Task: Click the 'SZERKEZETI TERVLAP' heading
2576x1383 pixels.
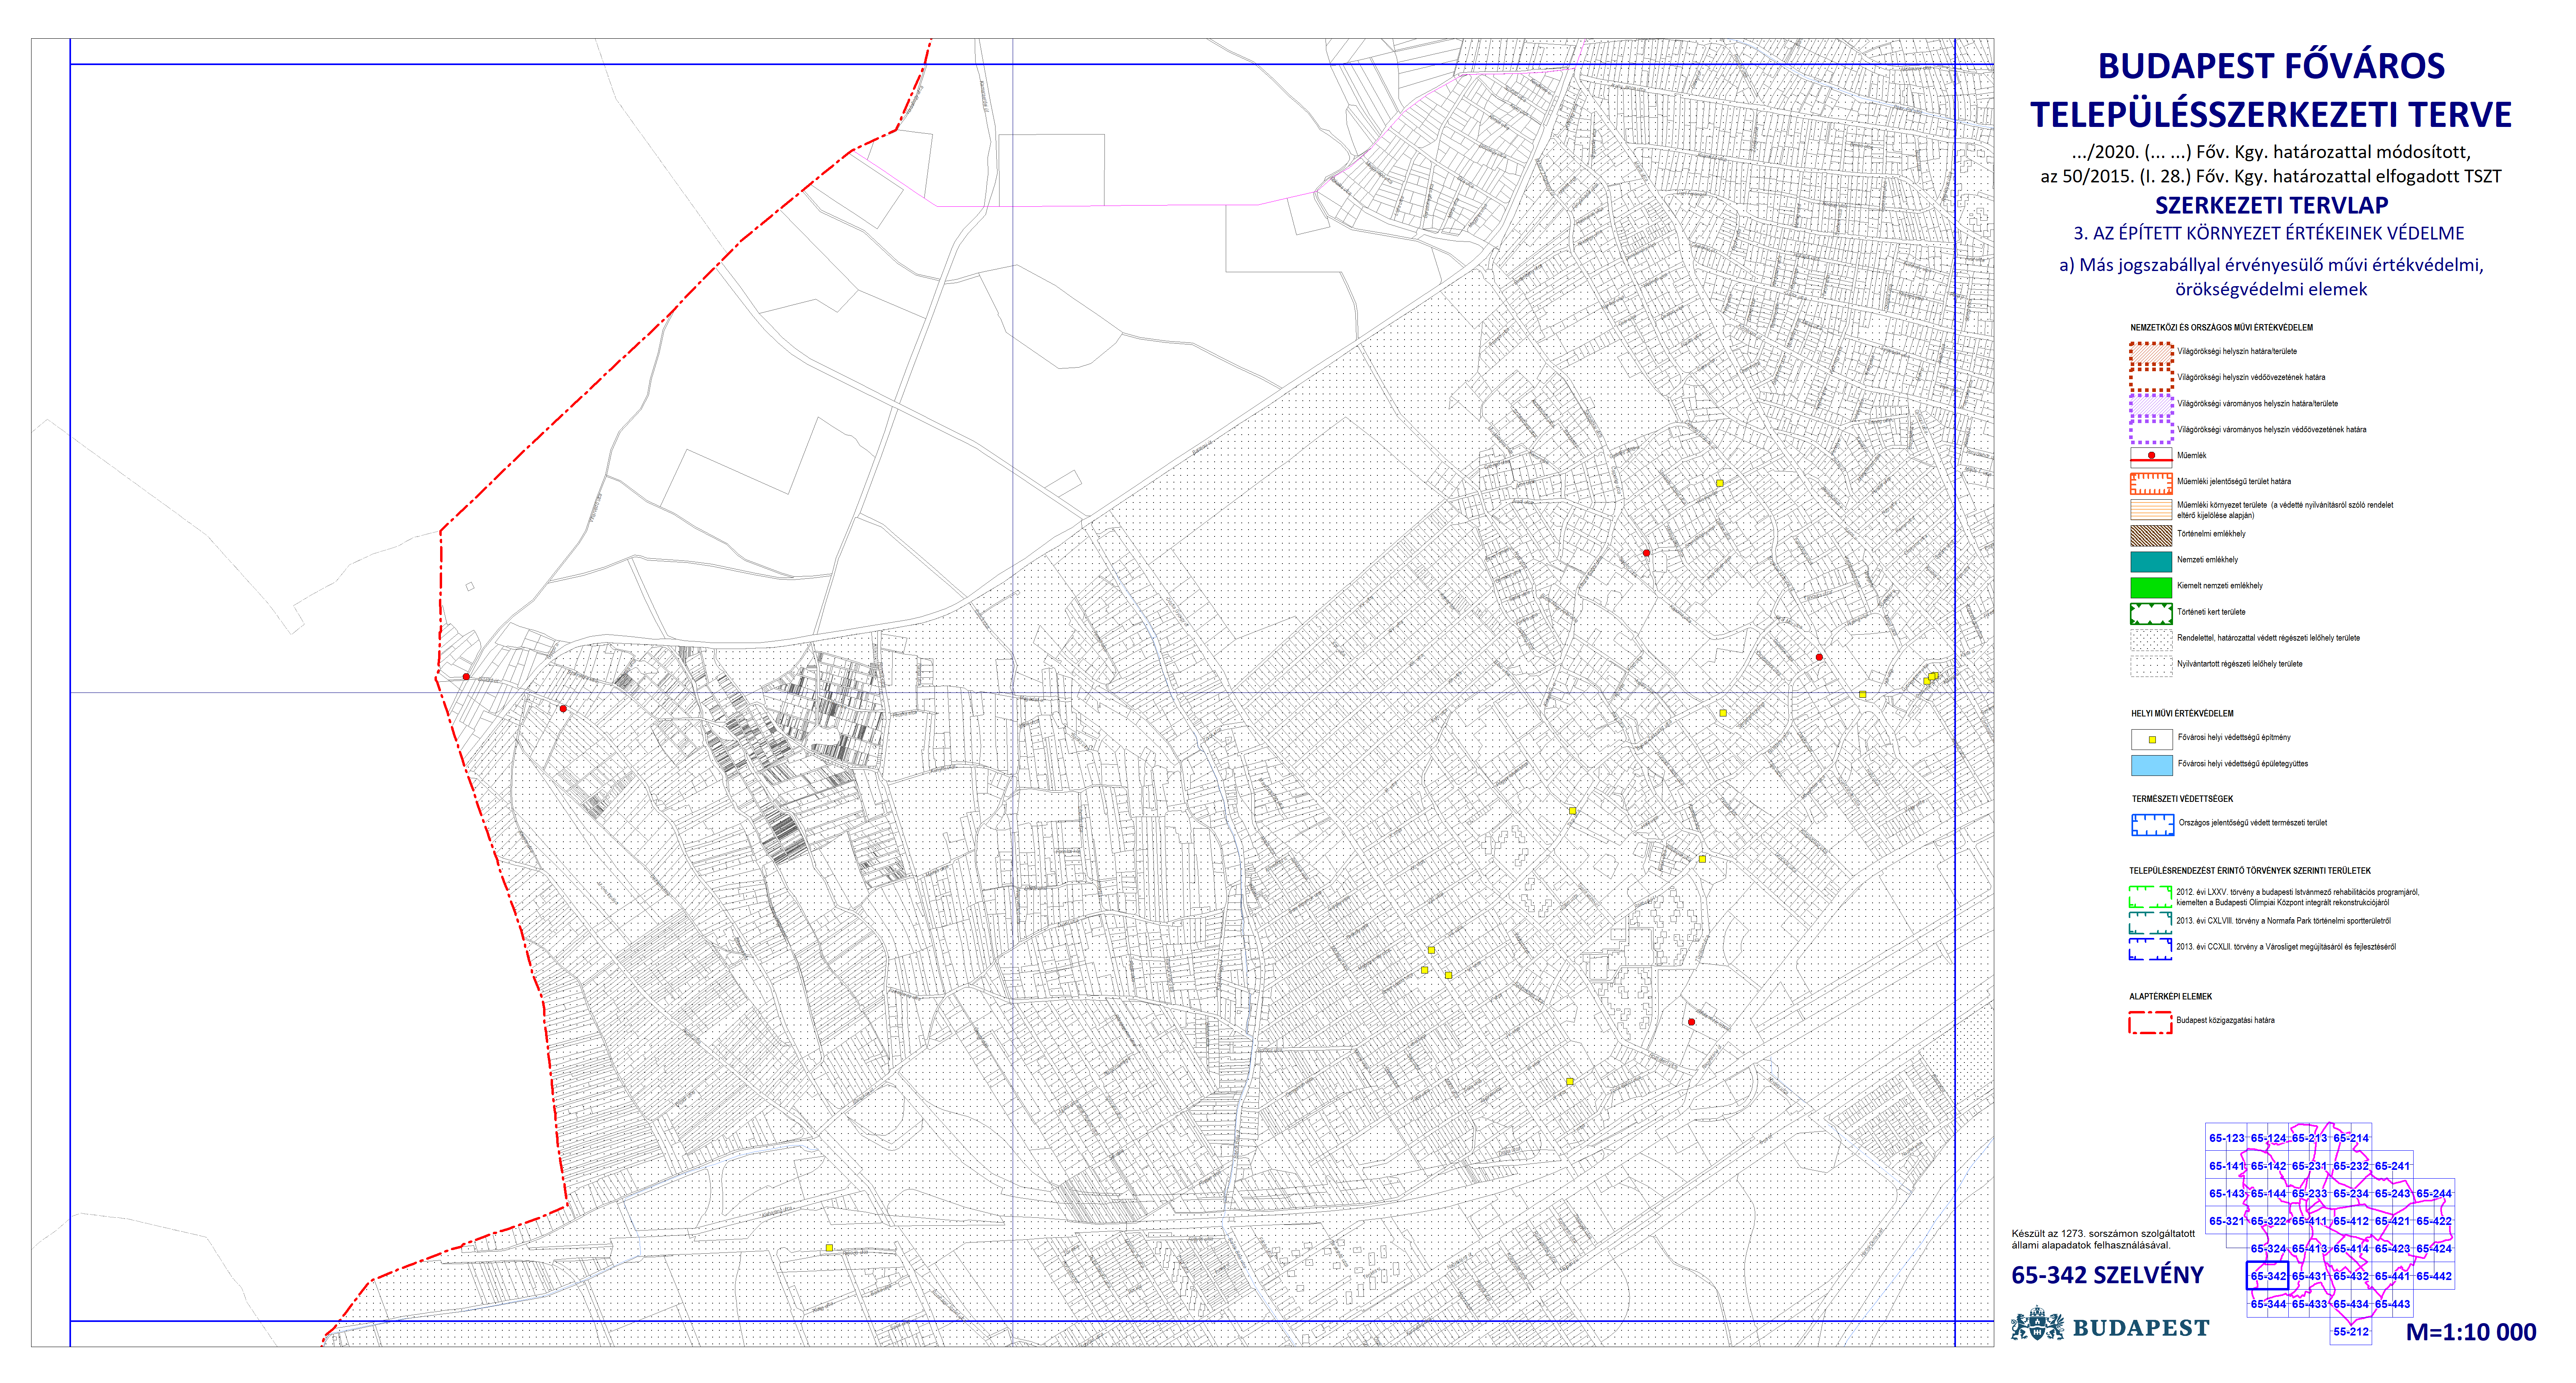Action: pos(2271,205)
